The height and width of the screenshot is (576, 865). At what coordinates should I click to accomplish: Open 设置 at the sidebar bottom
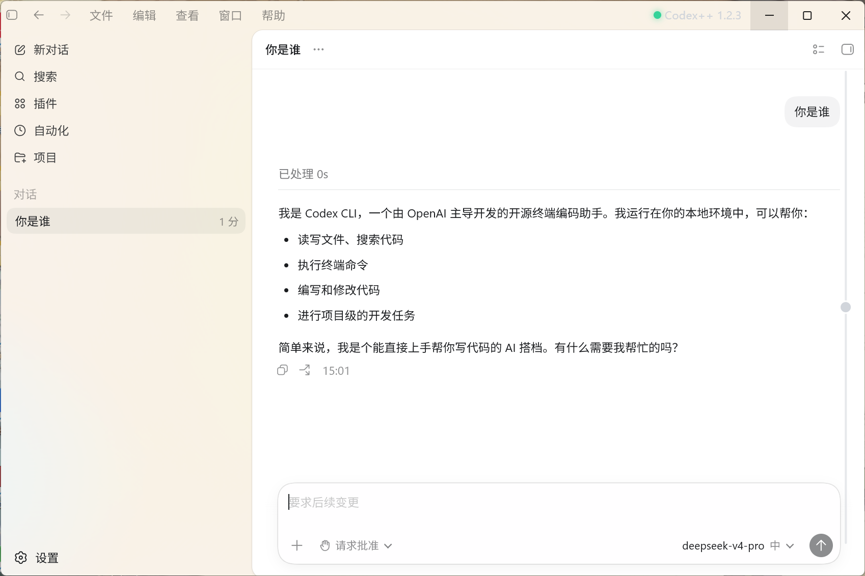(36, 558)
